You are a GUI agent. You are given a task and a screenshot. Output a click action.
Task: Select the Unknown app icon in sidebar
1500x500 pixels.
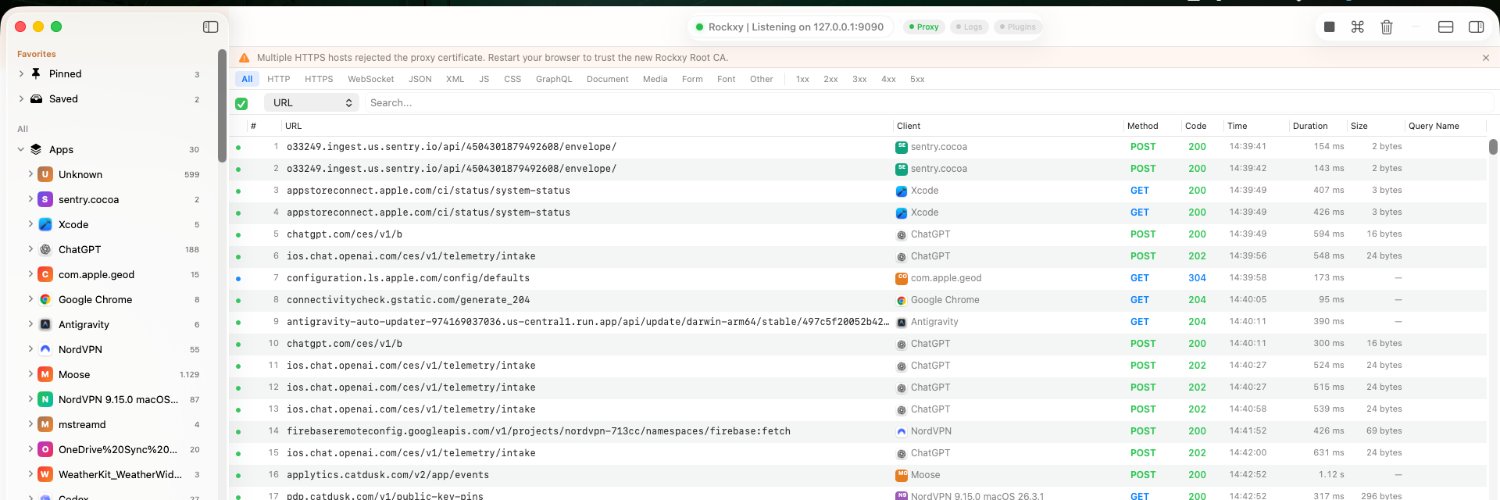pyautogui.click(x=45, y=174)
